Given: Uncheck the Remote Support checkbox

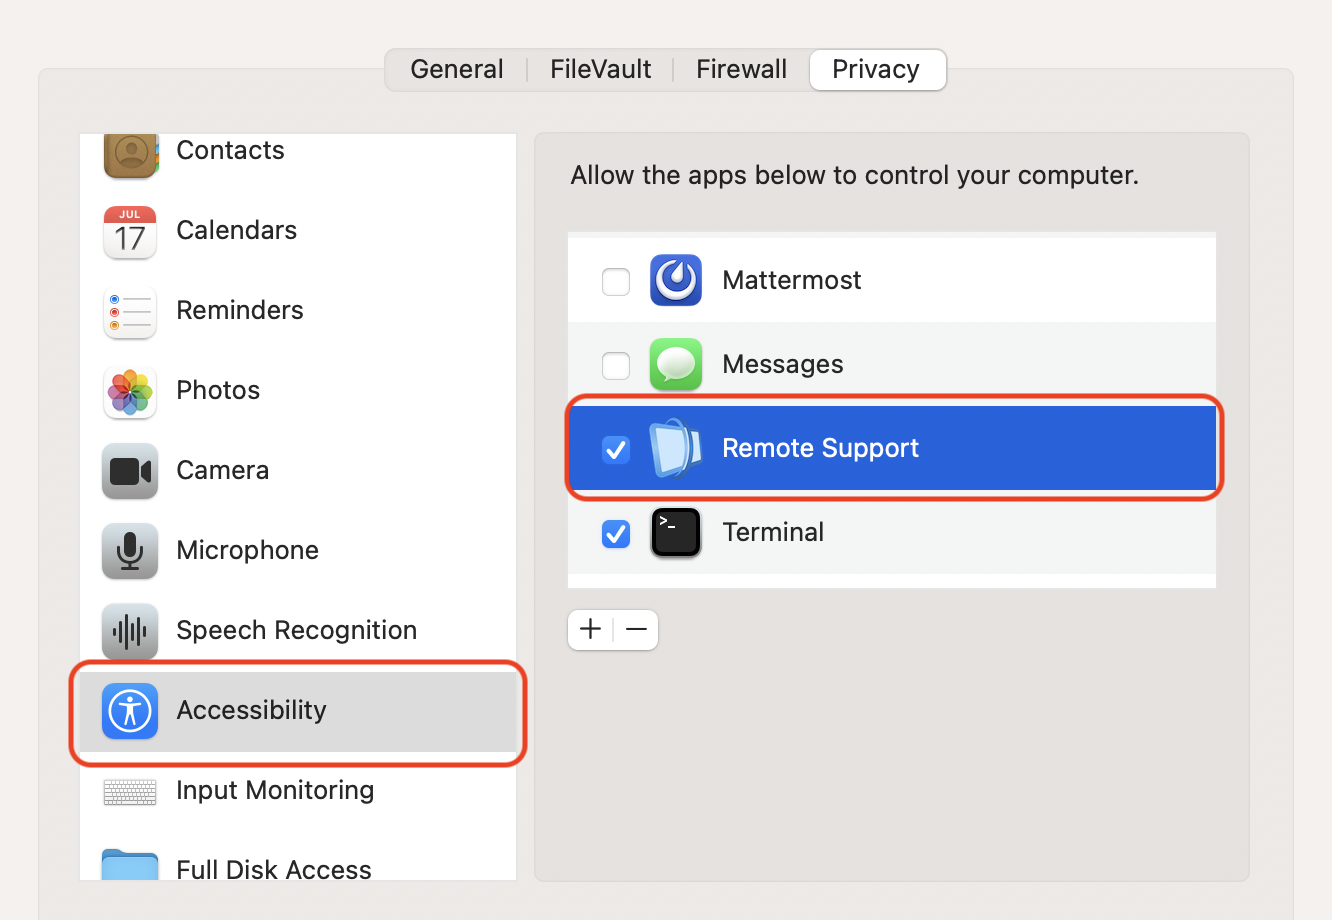Looking at the screenshot, I should [616, 450].
